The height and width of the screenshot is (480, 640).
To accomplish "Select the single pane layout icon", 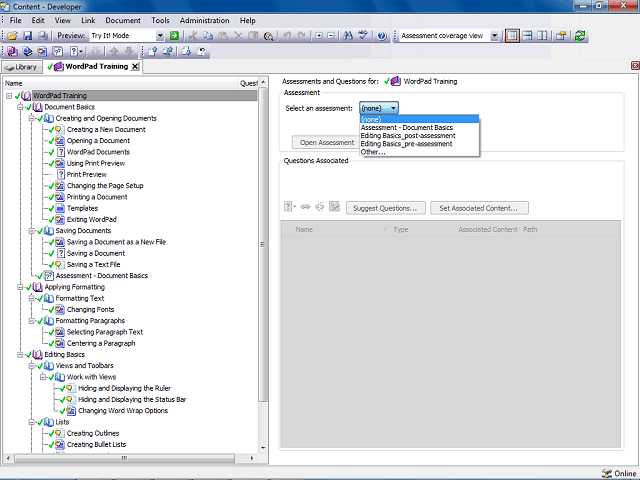I will tap(512, 36).
